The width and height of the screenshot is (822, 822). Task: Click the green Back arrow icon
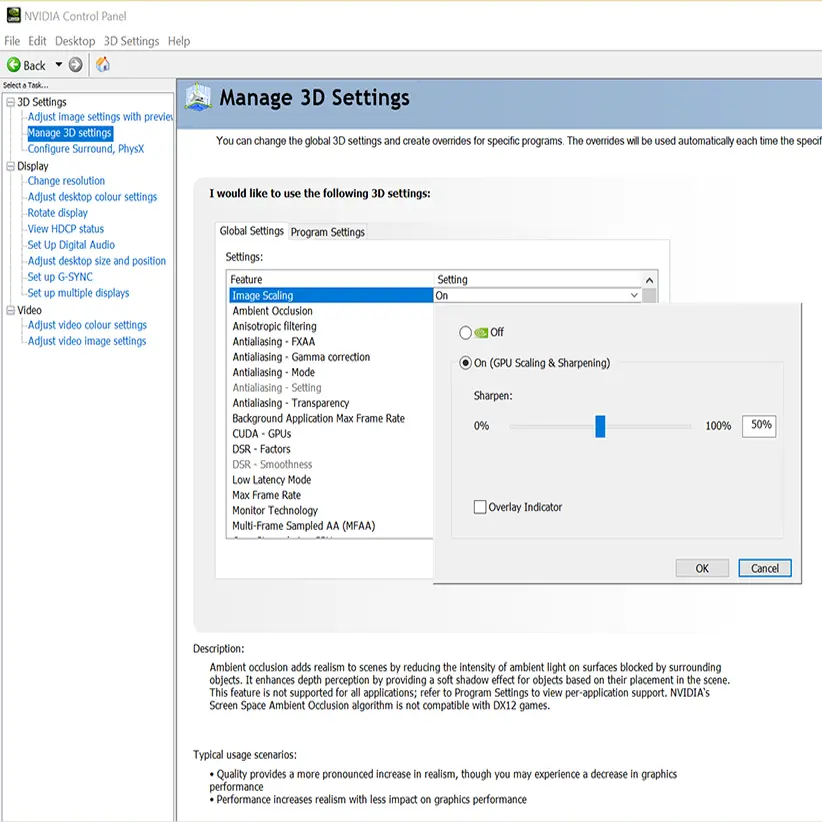14,65
